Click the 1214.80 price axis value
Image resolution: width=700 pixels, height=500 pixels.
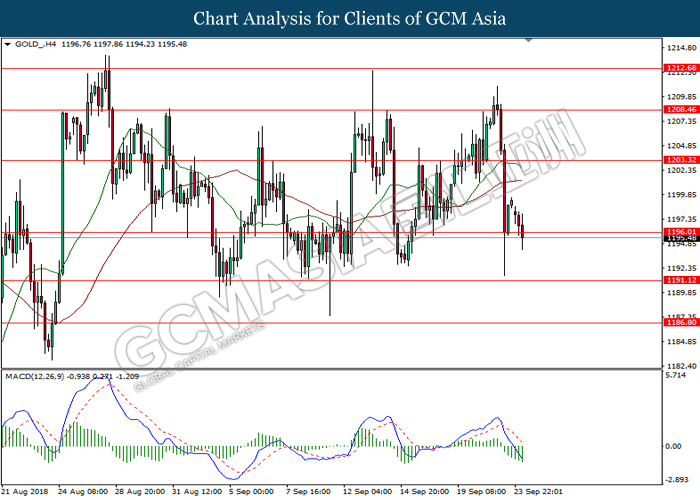(682, 48)
